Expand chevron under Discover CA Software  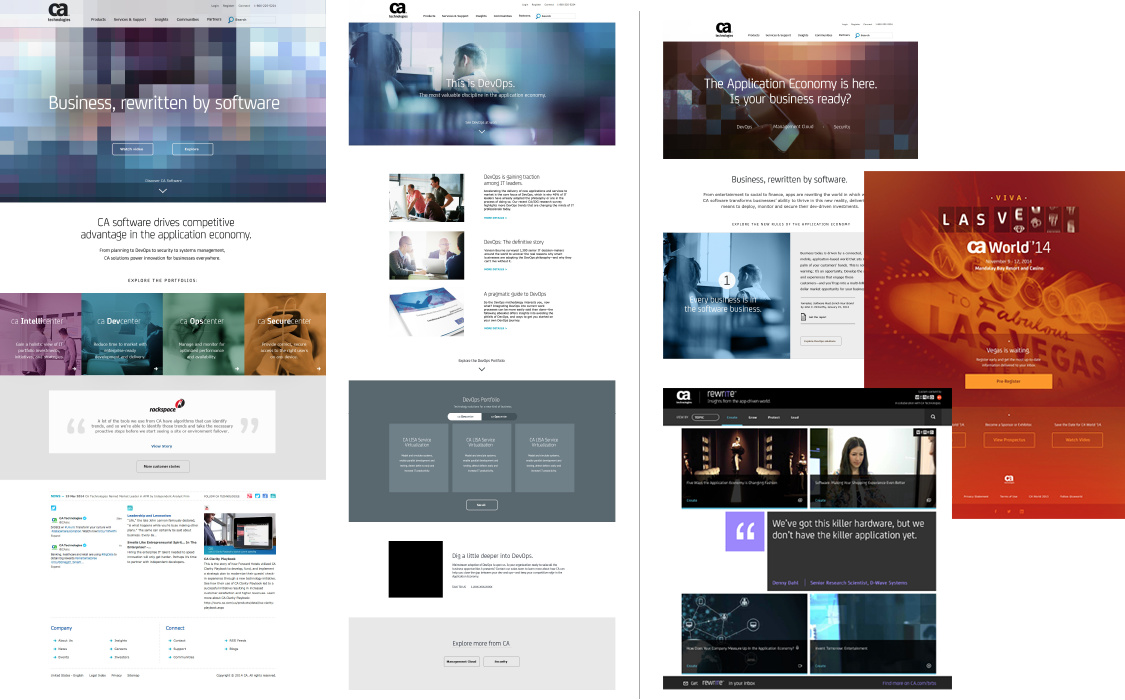pyautogui.click(x=163, y=191)
